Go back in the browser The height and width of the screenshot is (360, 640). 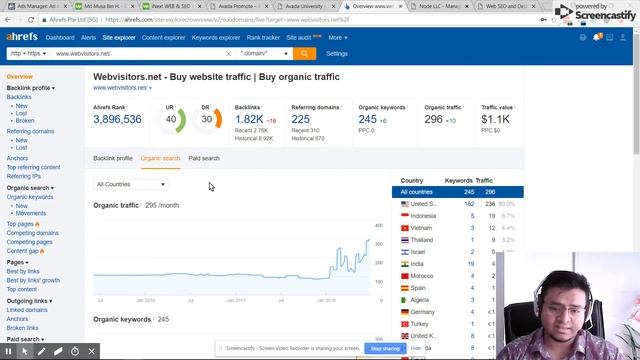[x=8, y=20]
